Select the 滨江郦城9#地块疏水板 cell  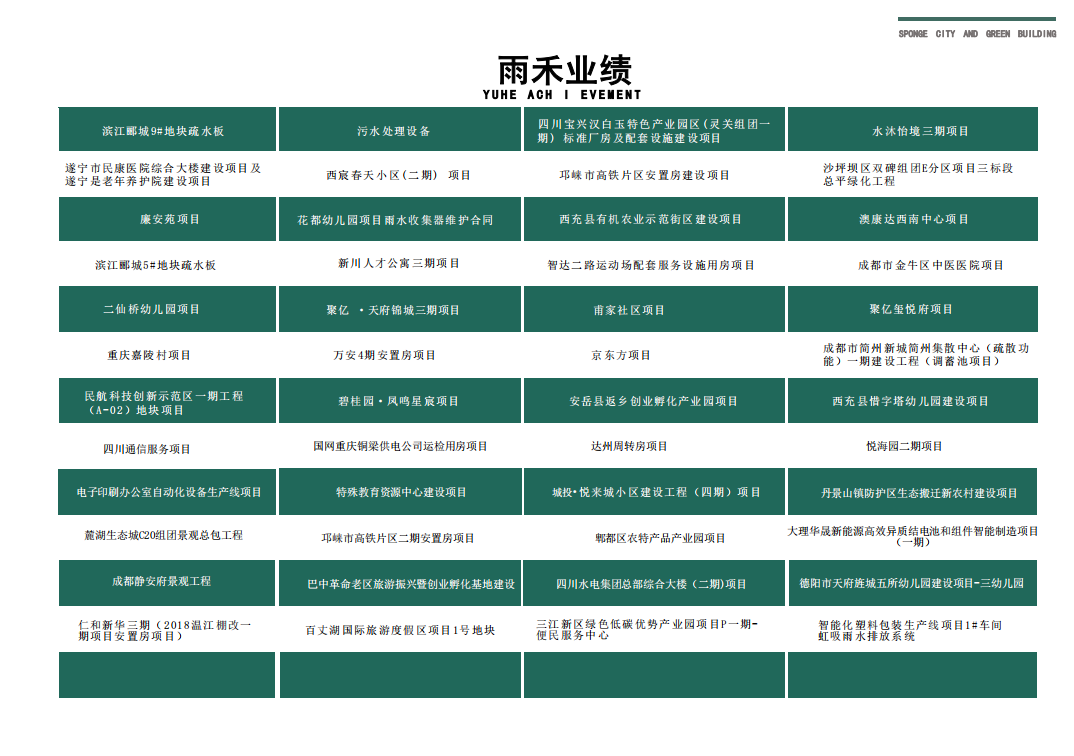tap(167, 130)
